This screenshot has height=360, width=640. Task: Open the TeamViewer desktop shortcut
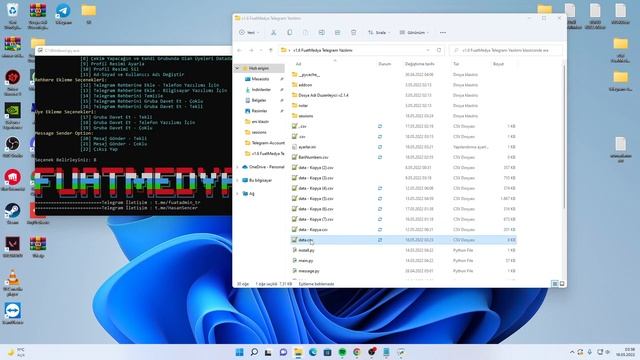(12, 313)
